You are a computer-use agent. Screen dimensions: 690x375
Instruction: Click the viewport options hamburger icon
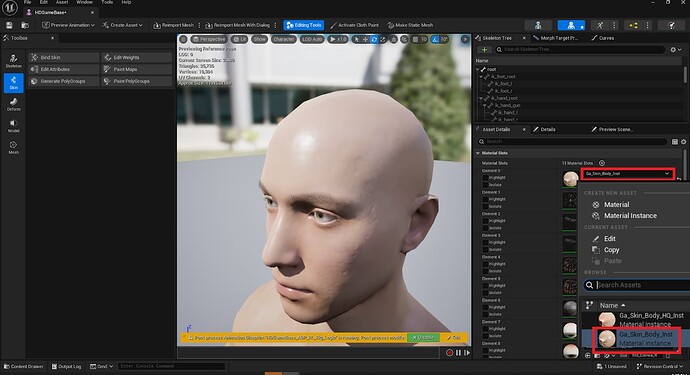coord(184,40)
